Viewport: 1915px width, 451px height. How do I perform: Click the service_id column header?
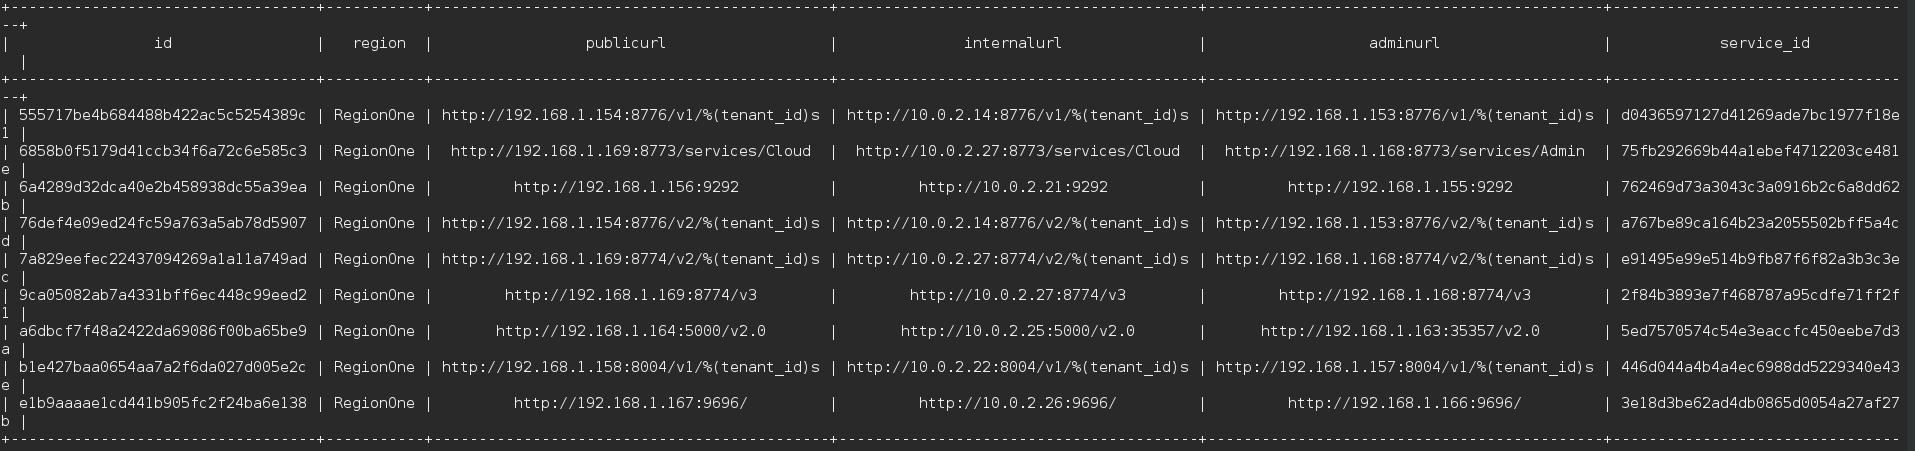[1765, 43]
